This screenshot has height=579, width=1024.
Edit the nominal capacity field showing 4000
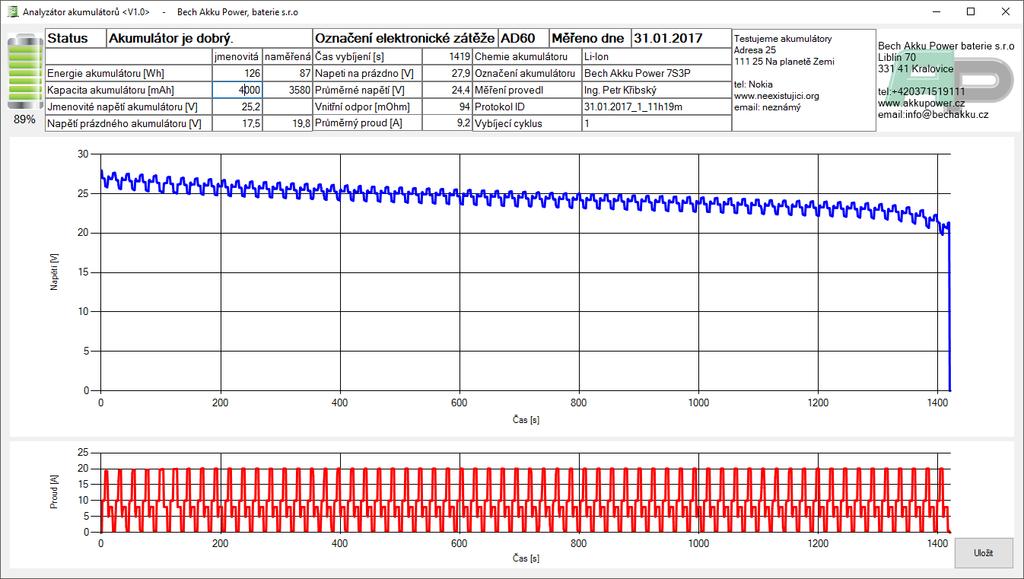coord(237,90)
